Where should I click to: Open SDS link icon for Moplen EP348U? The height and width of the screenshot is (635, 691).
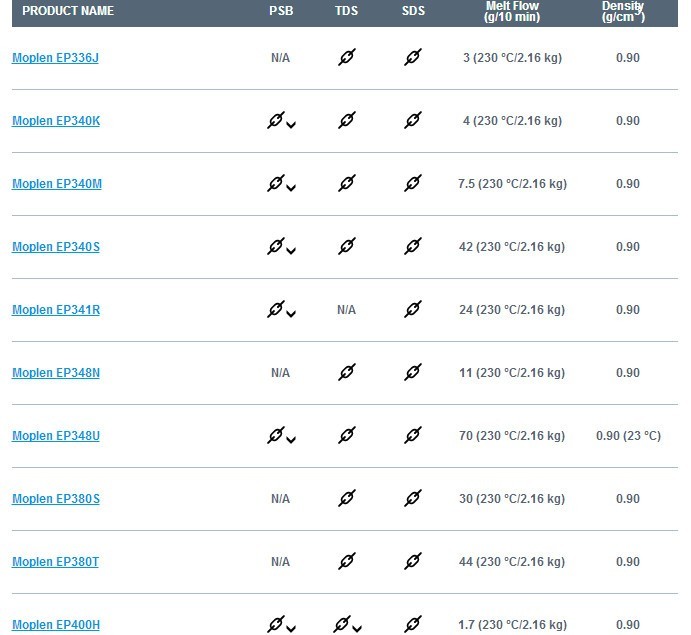click(413, 435)
